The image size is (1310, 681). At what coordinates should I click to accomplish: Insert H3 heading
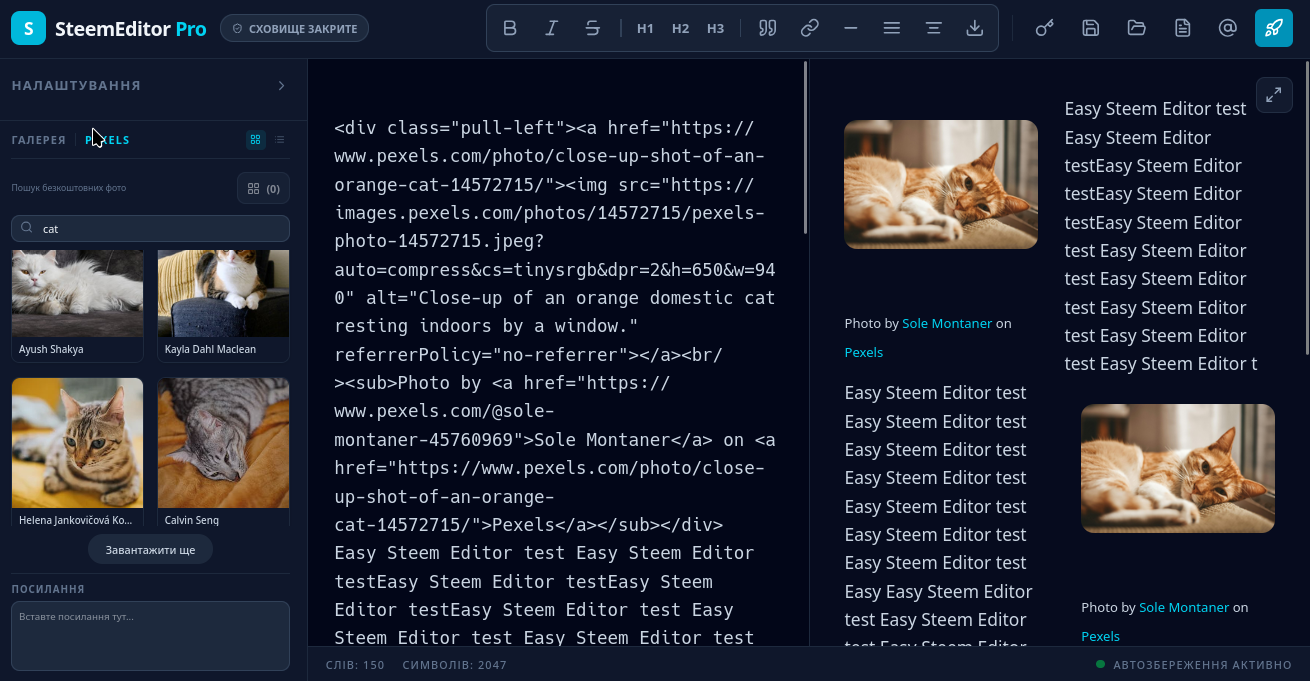click(715, 28)
